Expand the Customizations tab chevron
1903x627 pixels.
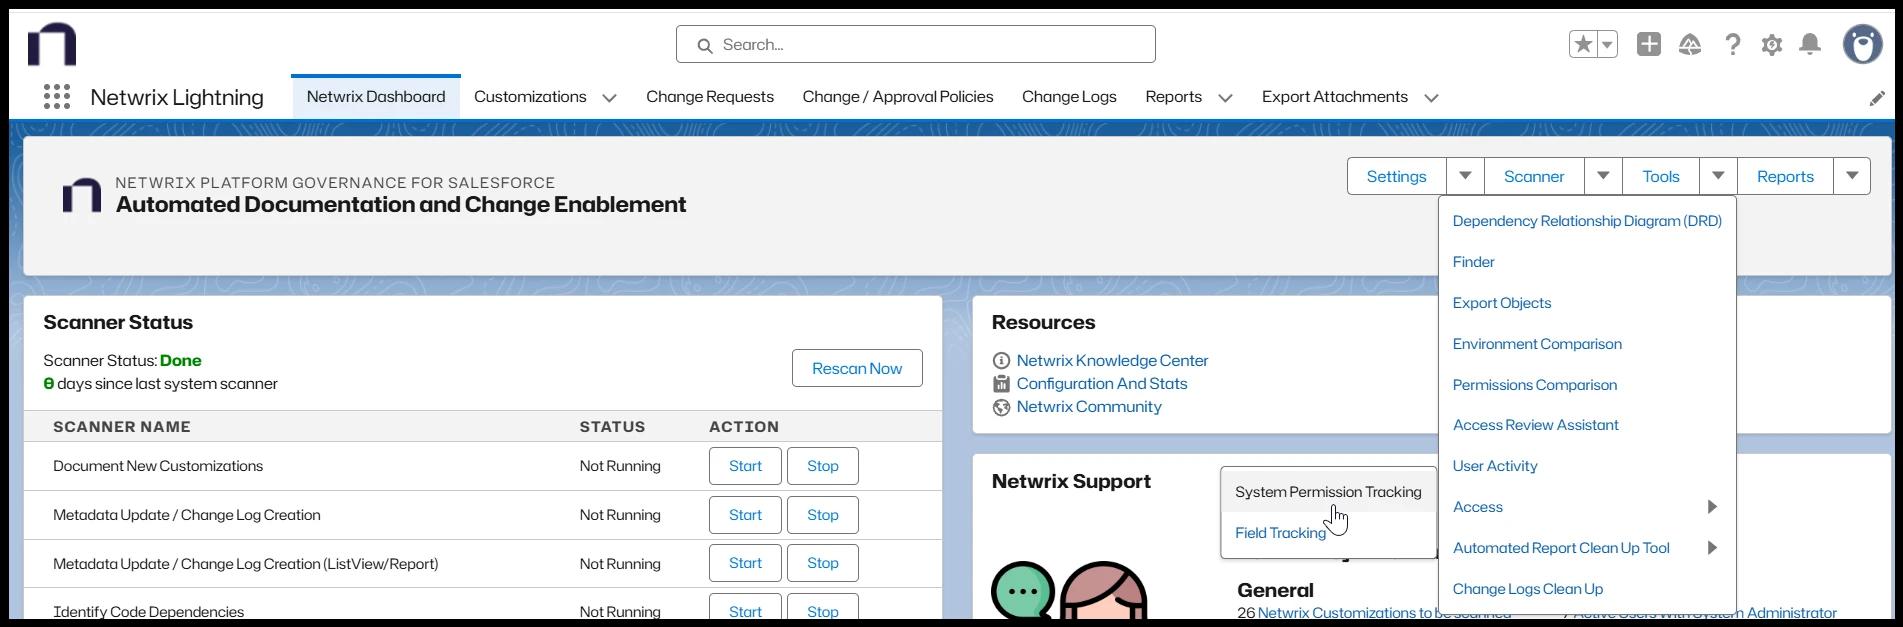pyautogui.click(x=609, y=98)
